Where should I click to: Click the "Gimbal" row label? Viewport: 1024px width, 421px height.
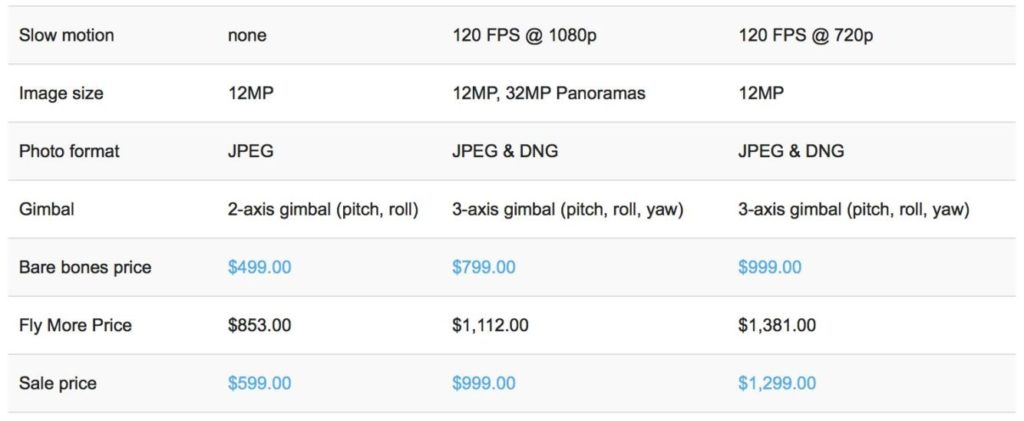click(x=47, y=209)
